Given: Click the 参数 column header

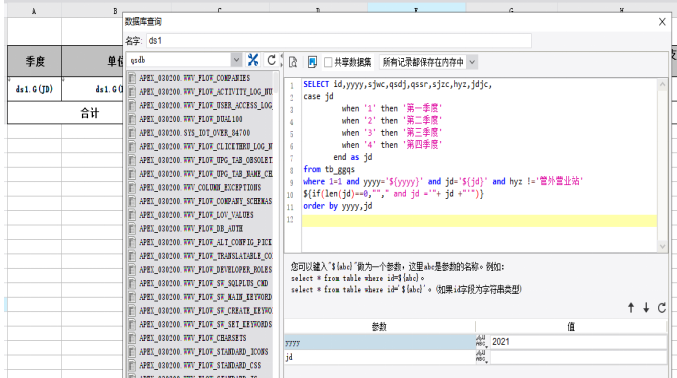Looking at the screenshot, I should point(380,327).
